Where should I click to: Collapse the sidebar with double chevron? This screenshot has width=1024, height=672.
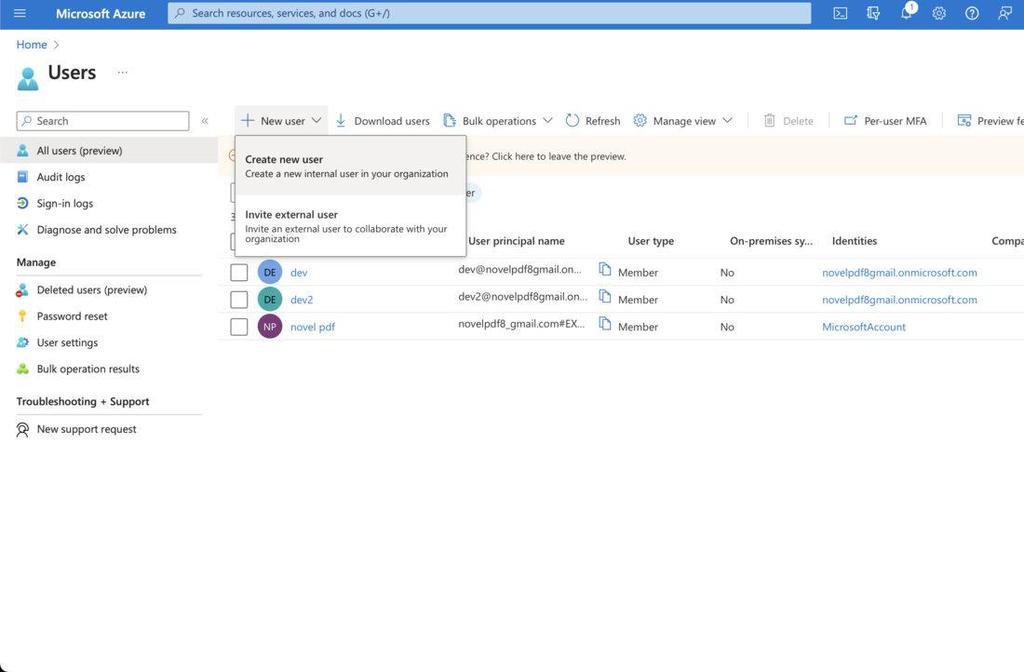(205, 121)
